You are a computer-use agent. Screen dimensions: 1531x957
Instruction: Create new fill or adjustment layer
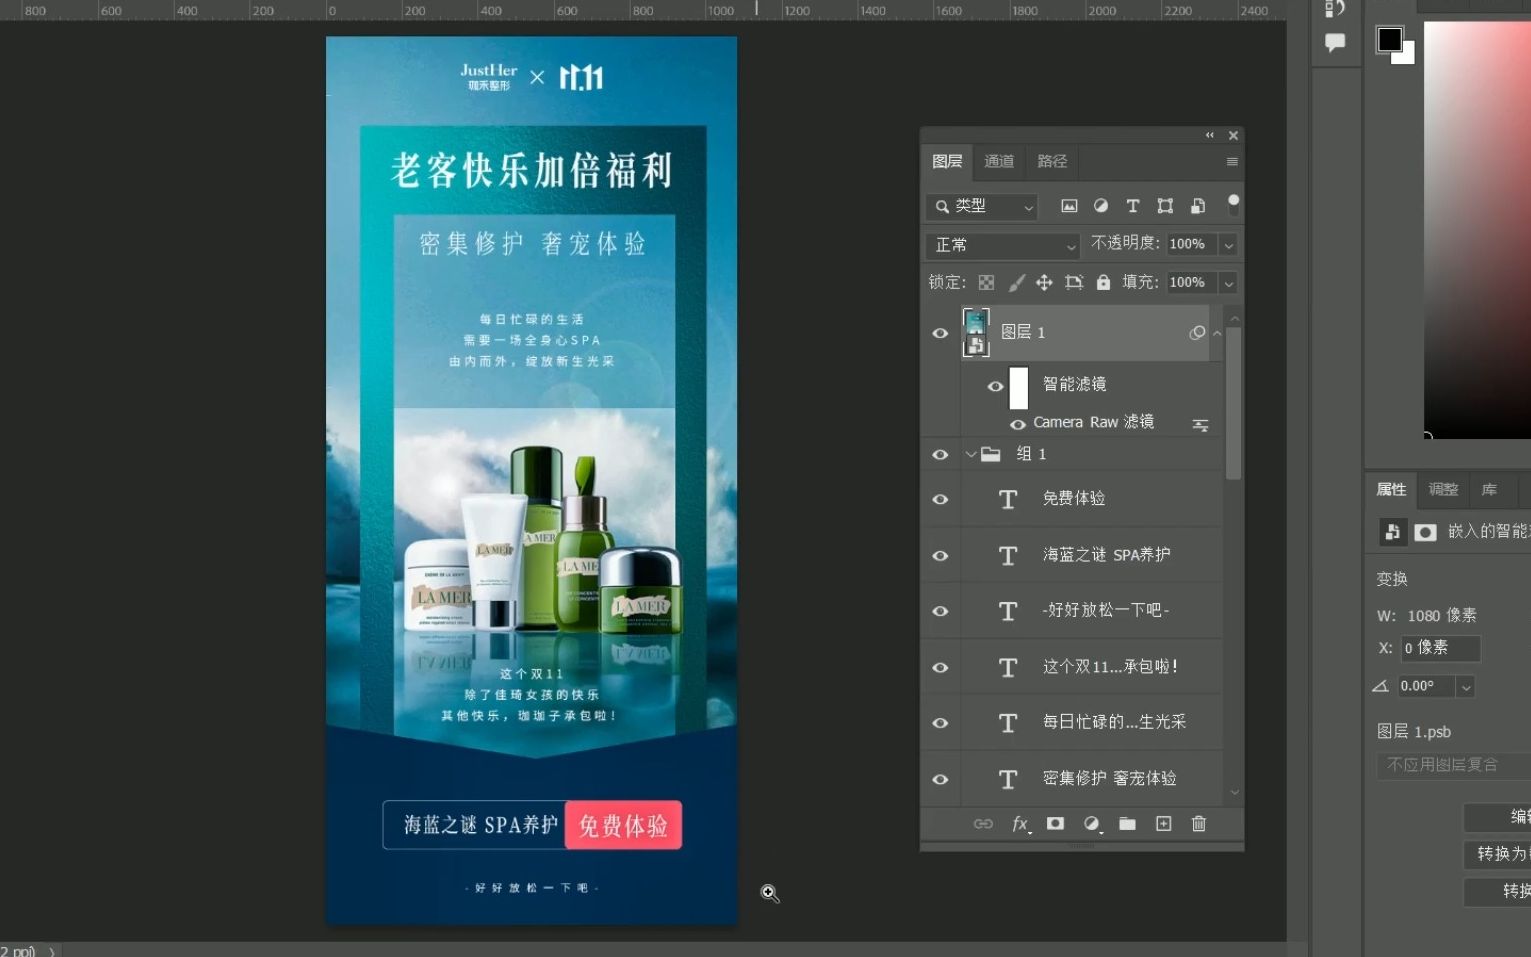[1092, 824]
